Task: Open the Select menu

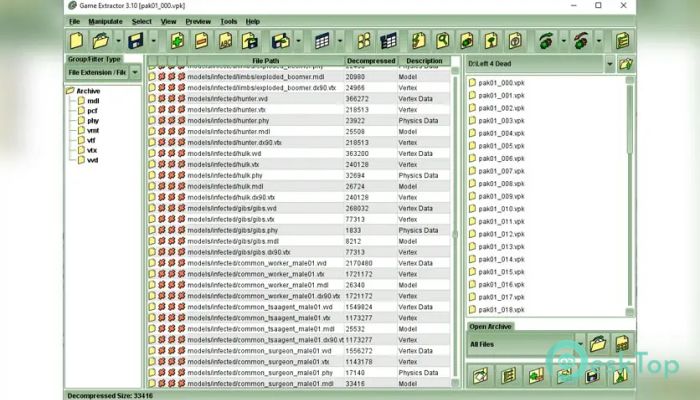Action: pyautogui.click(x=142, y=21)
